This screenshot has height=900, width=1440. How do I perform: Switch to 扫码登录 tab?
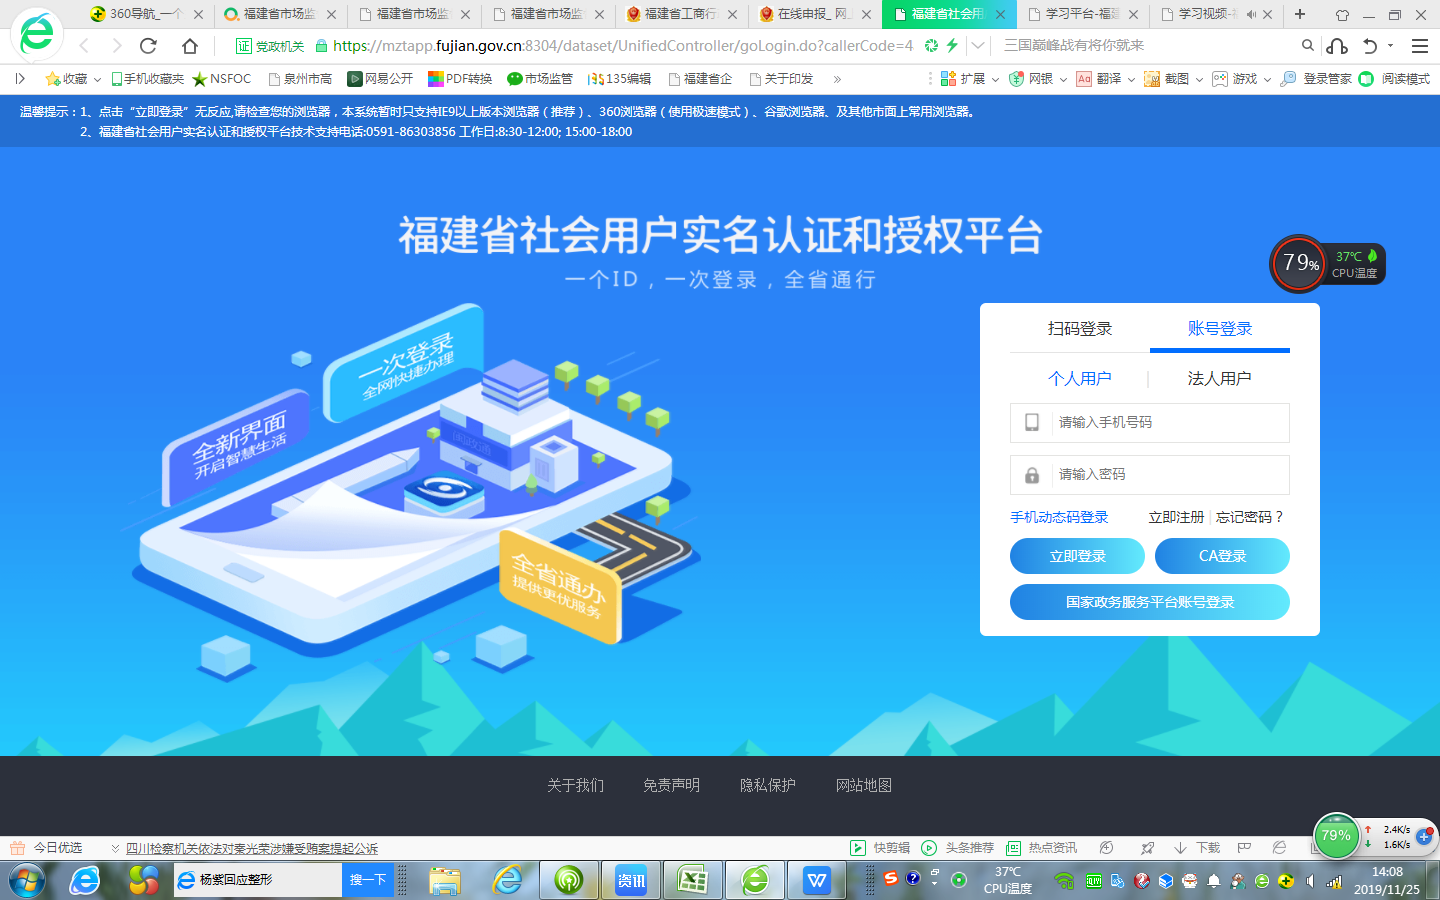click(1079, 329)
